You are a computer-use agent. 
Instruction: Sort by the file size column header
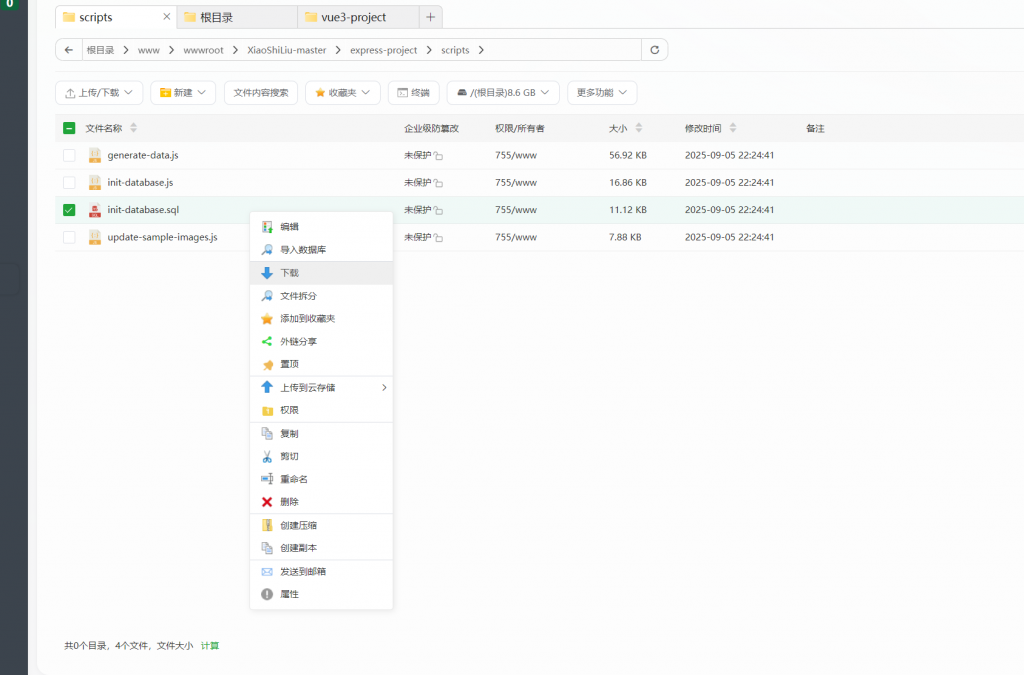pyautogui.click(x=618, y=128)
